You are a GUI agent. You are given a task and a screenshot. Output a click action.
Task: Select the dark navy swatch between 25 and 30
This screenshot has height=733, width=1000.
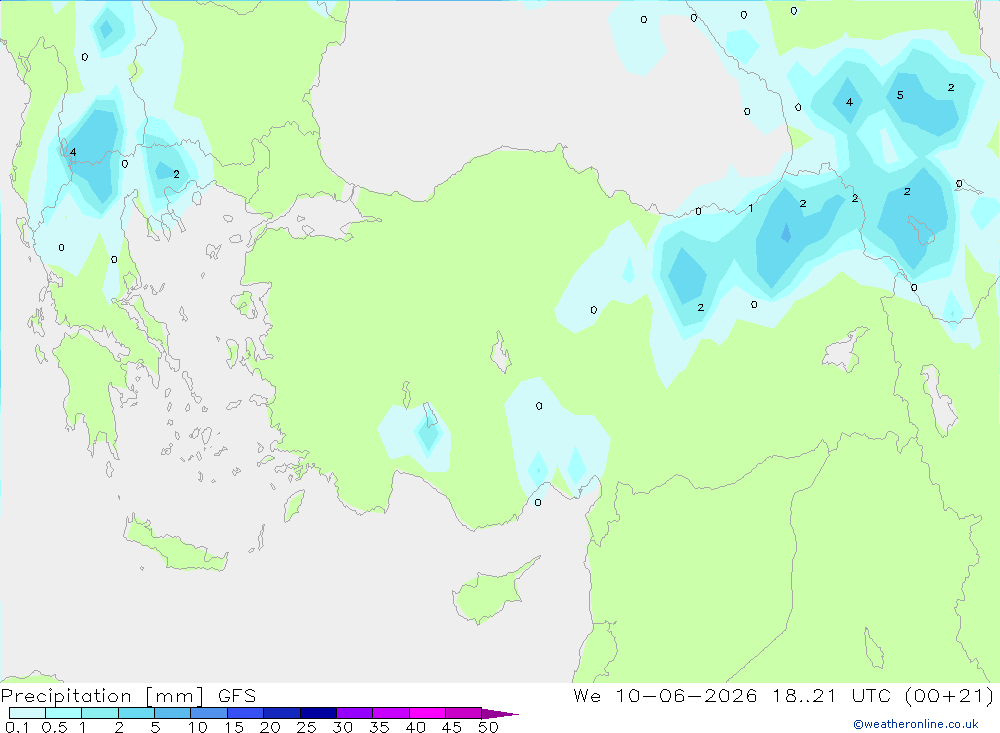(318, 713)
